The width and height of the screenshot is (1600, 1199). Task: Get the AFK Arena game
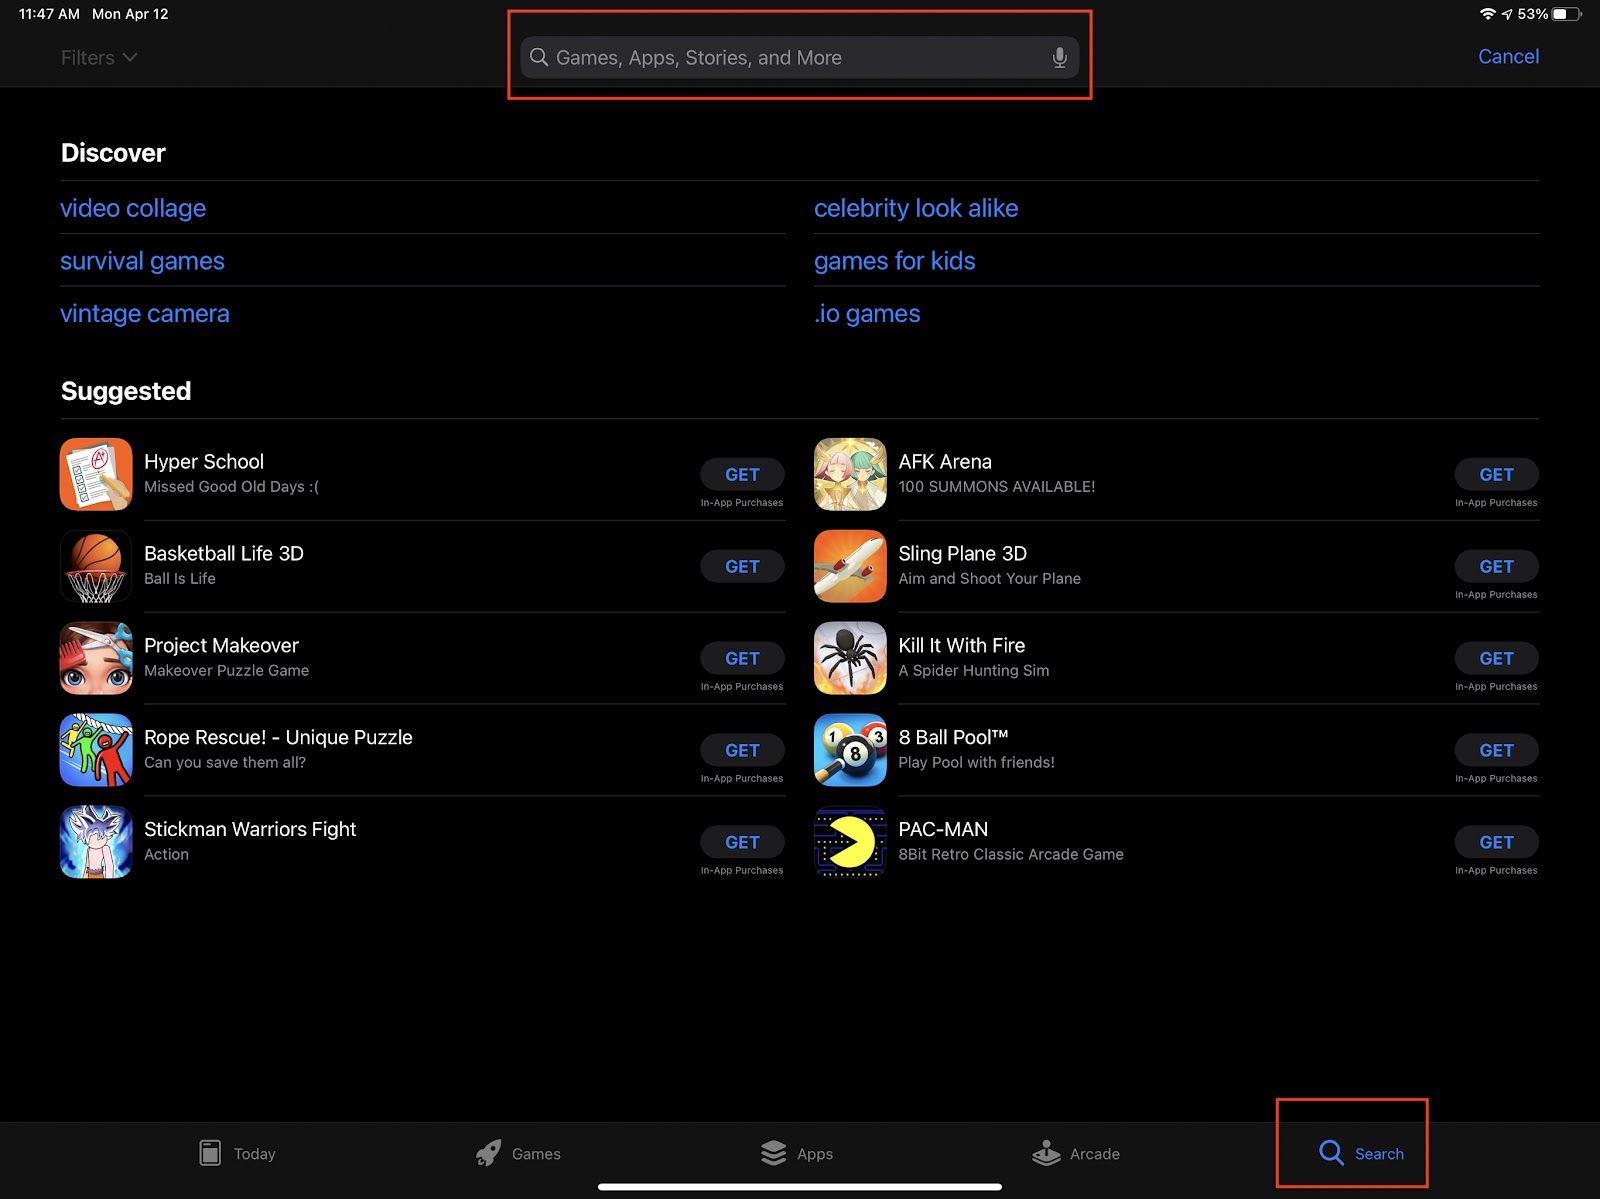(1496, 475)
